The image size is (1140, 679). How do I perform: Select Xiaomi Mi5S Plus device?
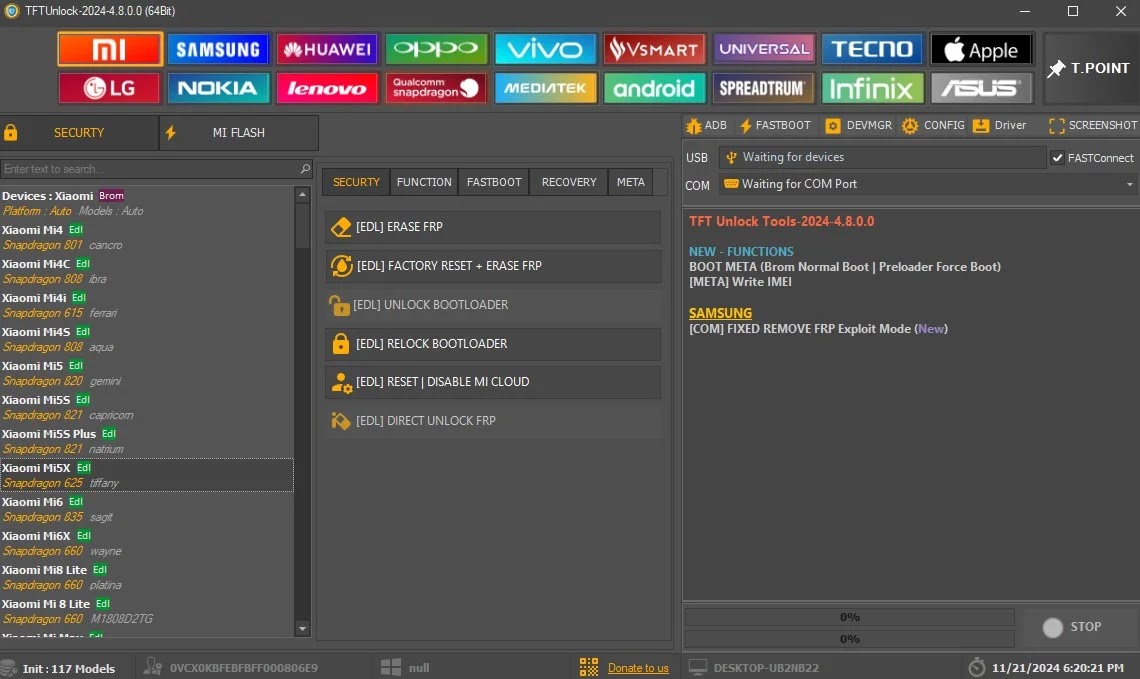[x=147, y=441]
